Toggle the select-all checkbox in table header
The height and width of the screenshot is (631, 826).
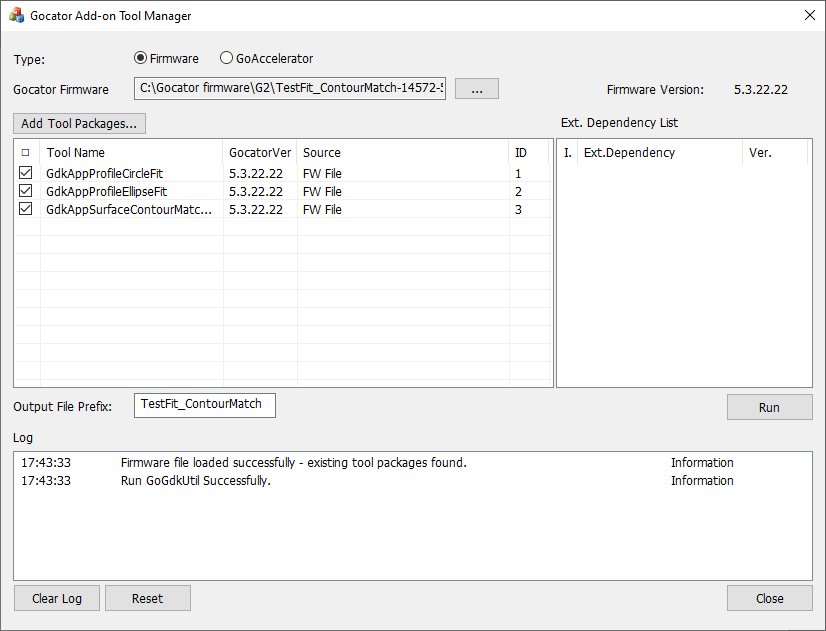coord(25,153)
